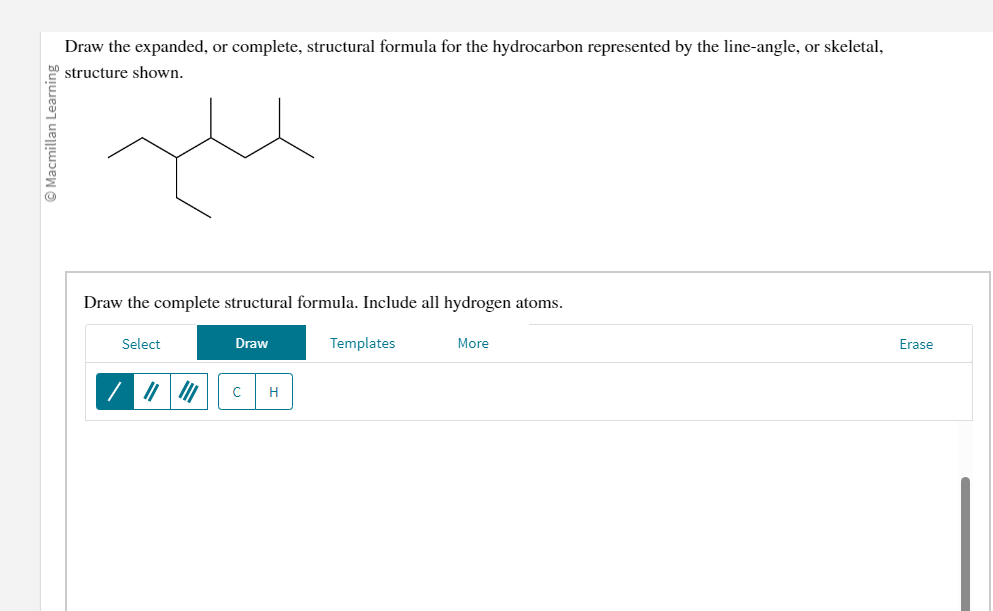Click the Erase link on the right

click(x=915, y=343)
